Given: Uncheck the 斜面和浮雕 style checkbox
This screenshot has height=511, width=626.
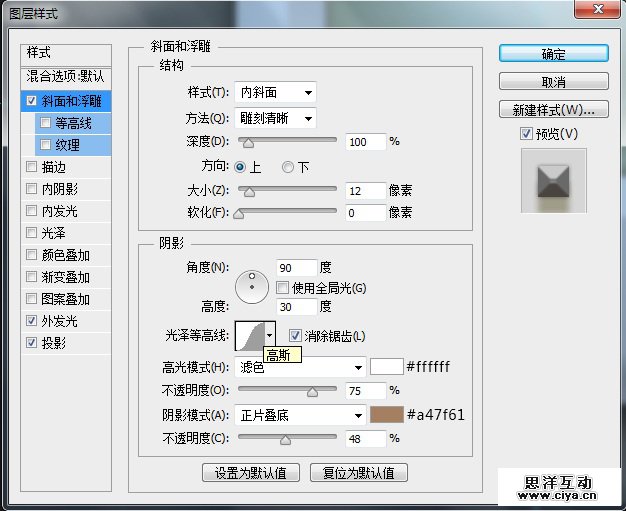Looking at the screenshot, I should pos(32,101).
